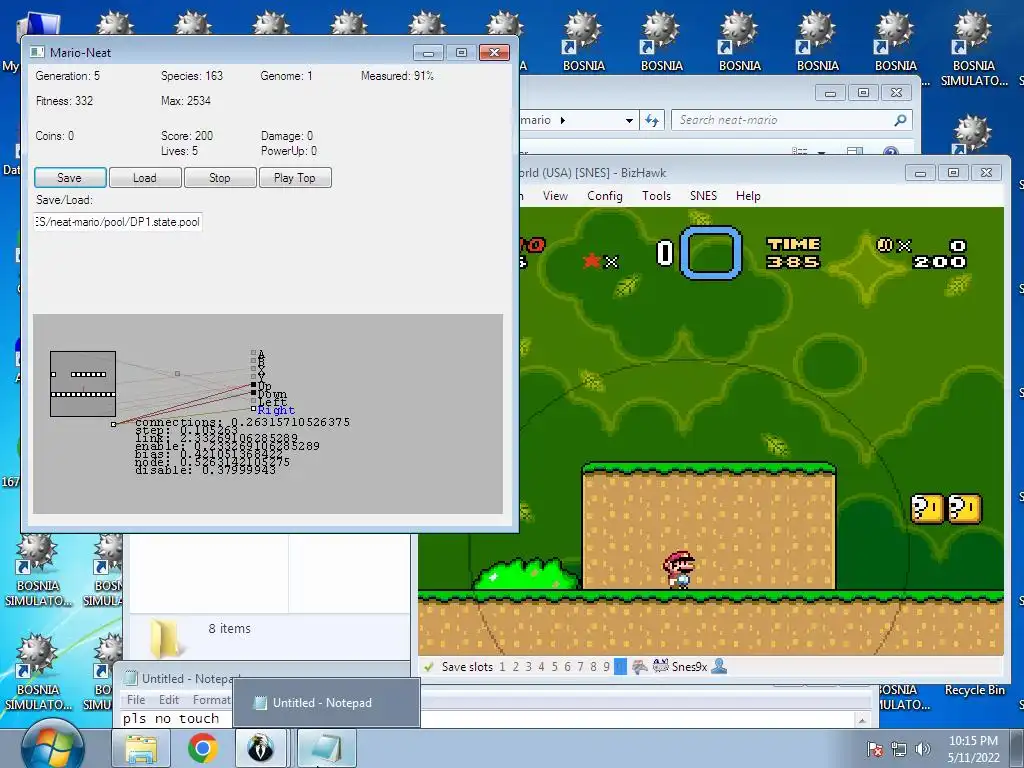Click the 'Max: 2534' label
The width and height of the screenshot is (1024, 768).
click(x=186, y=101)
